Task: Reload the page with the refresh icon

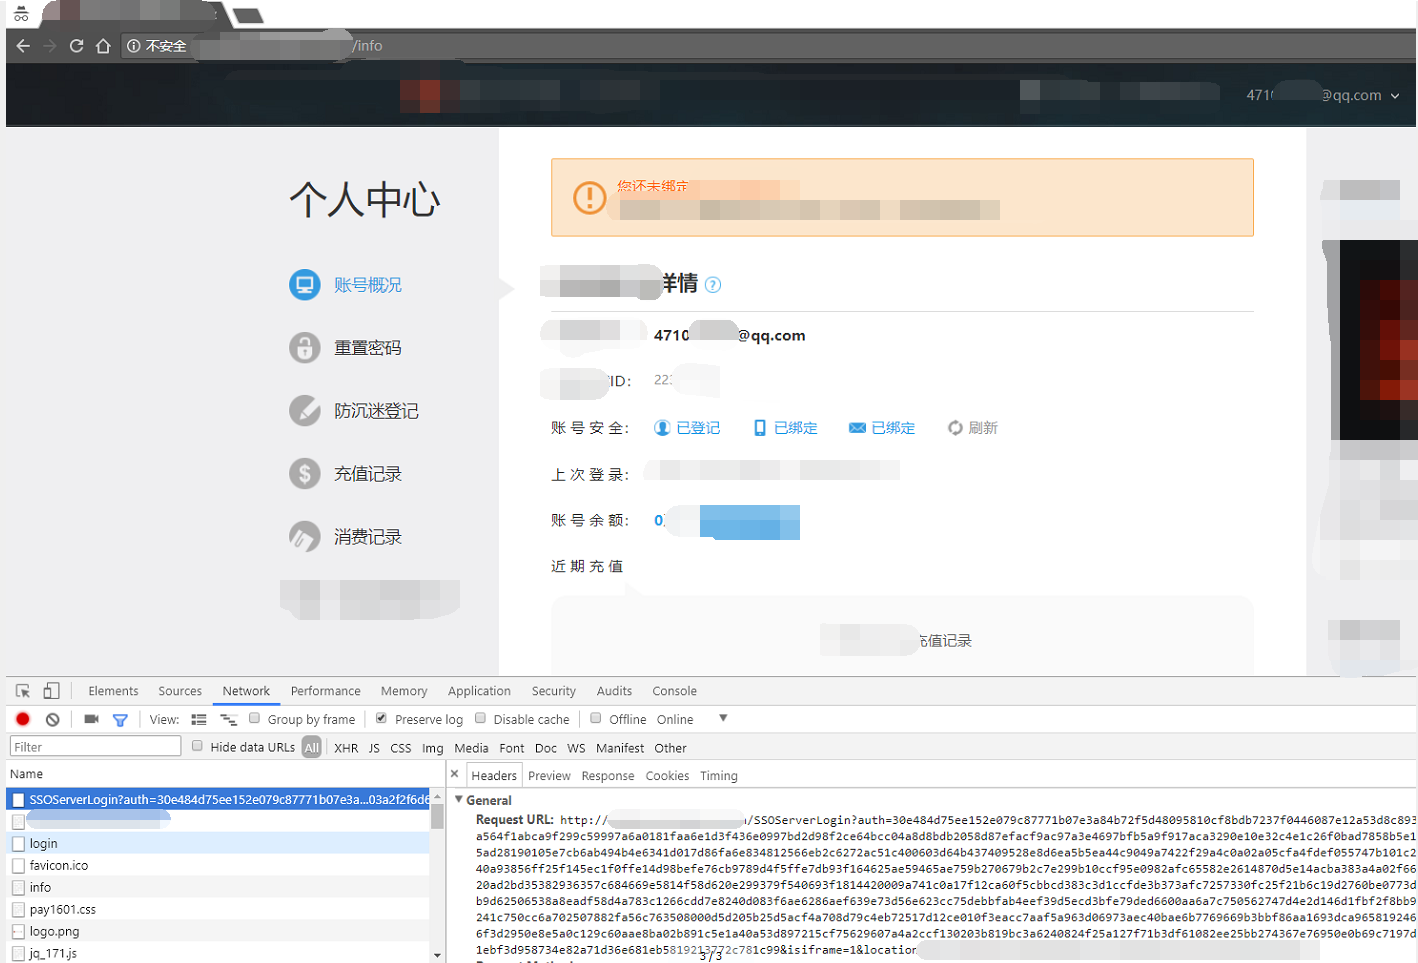Action: (x=76, y=46)
